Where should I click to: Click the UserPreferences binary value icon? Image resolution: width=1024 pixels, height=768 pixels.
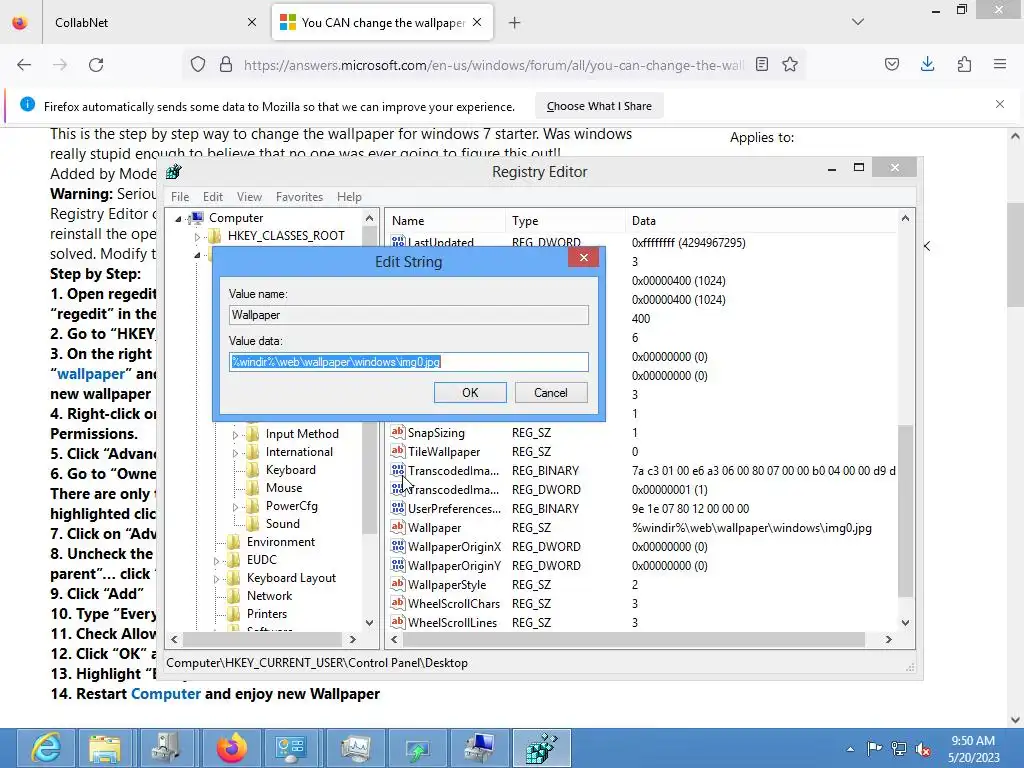(x=398, y=508)
